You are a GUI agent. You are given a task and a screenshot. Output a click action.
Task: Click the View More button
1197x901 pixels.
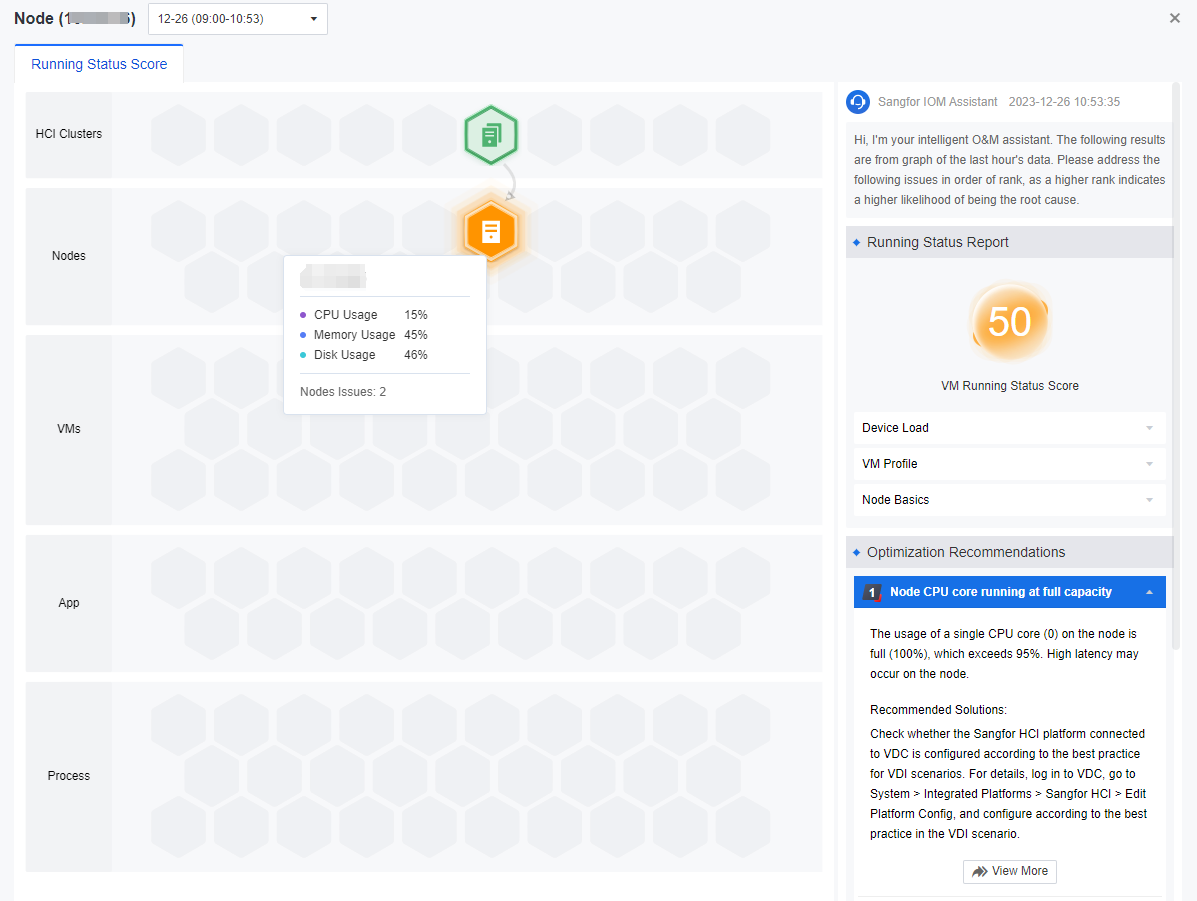point(1010,871)
